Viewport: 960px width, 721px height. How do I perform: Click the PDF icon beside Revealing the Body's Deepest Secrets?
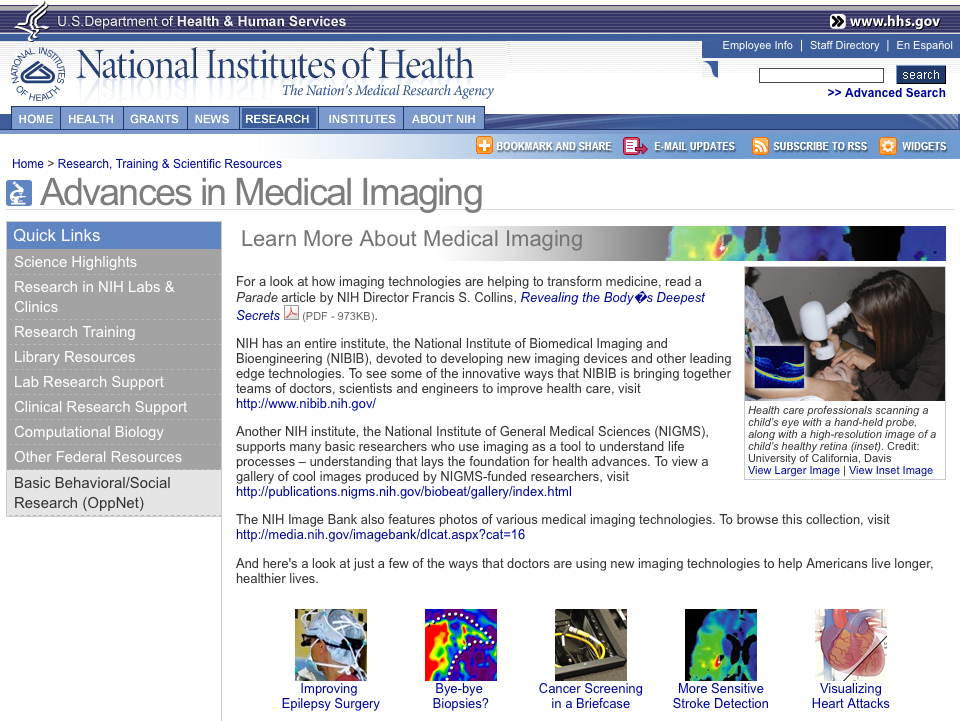pos(292,312)
